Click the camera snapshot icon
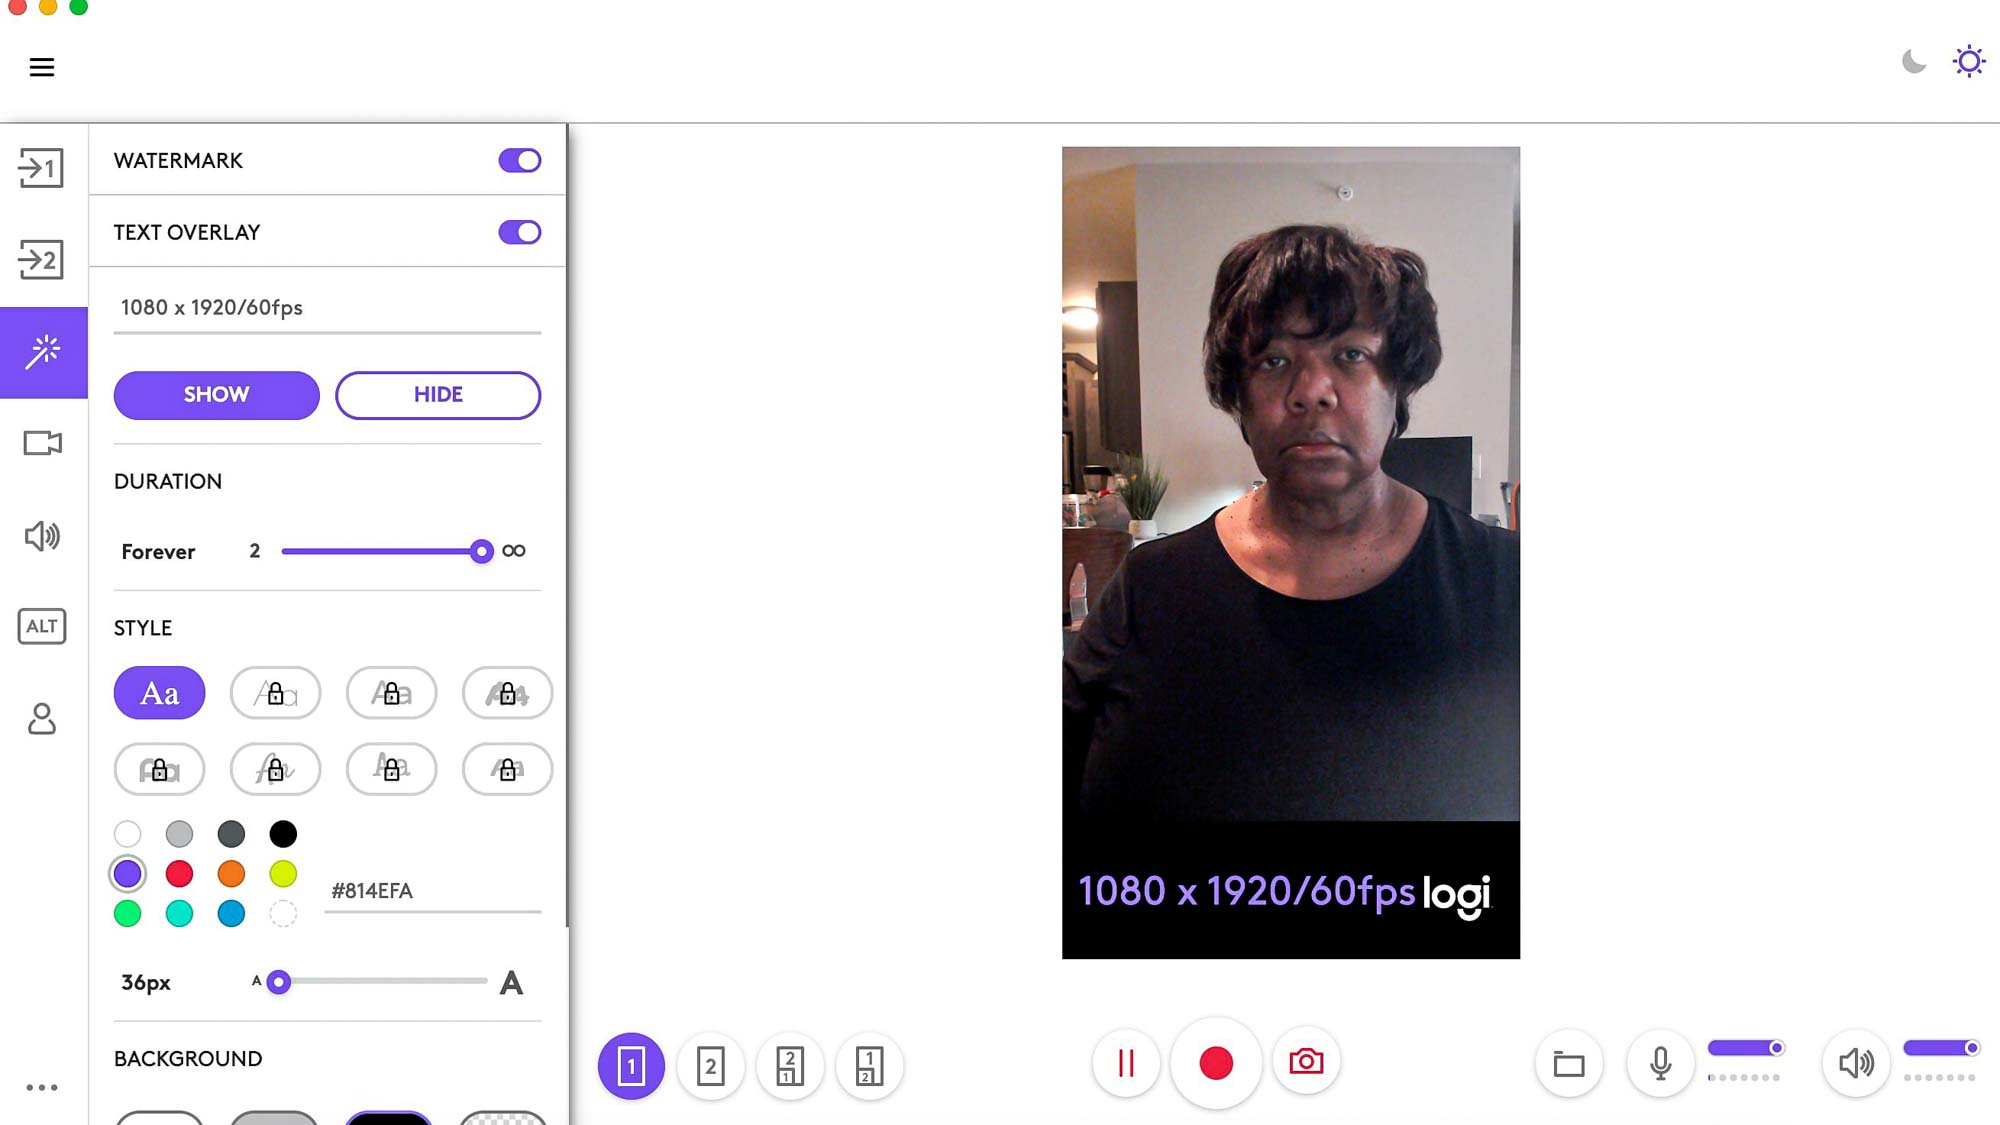The height and width of the screenshot is (1125, 2000). tap(1305, 1062)
